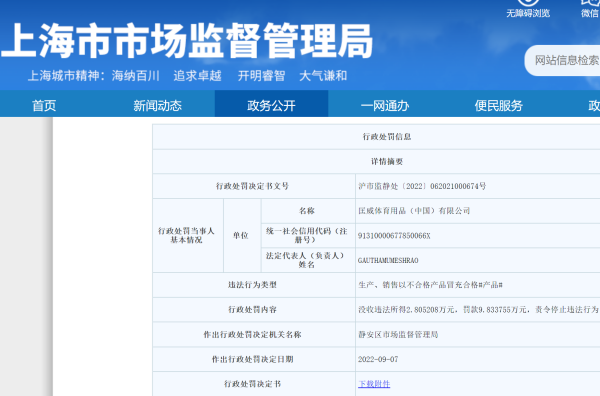Download the attachment via 下载附件 link
The width and height of the screenshot is (600, 396).
click(374, 383)
